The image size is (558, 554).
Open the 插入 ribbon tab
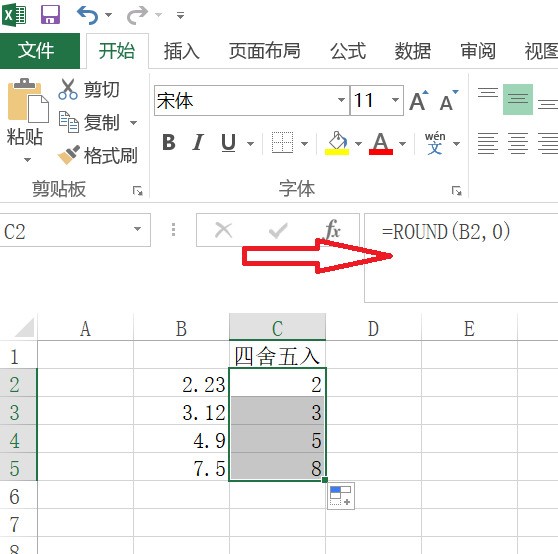point(181,51)
